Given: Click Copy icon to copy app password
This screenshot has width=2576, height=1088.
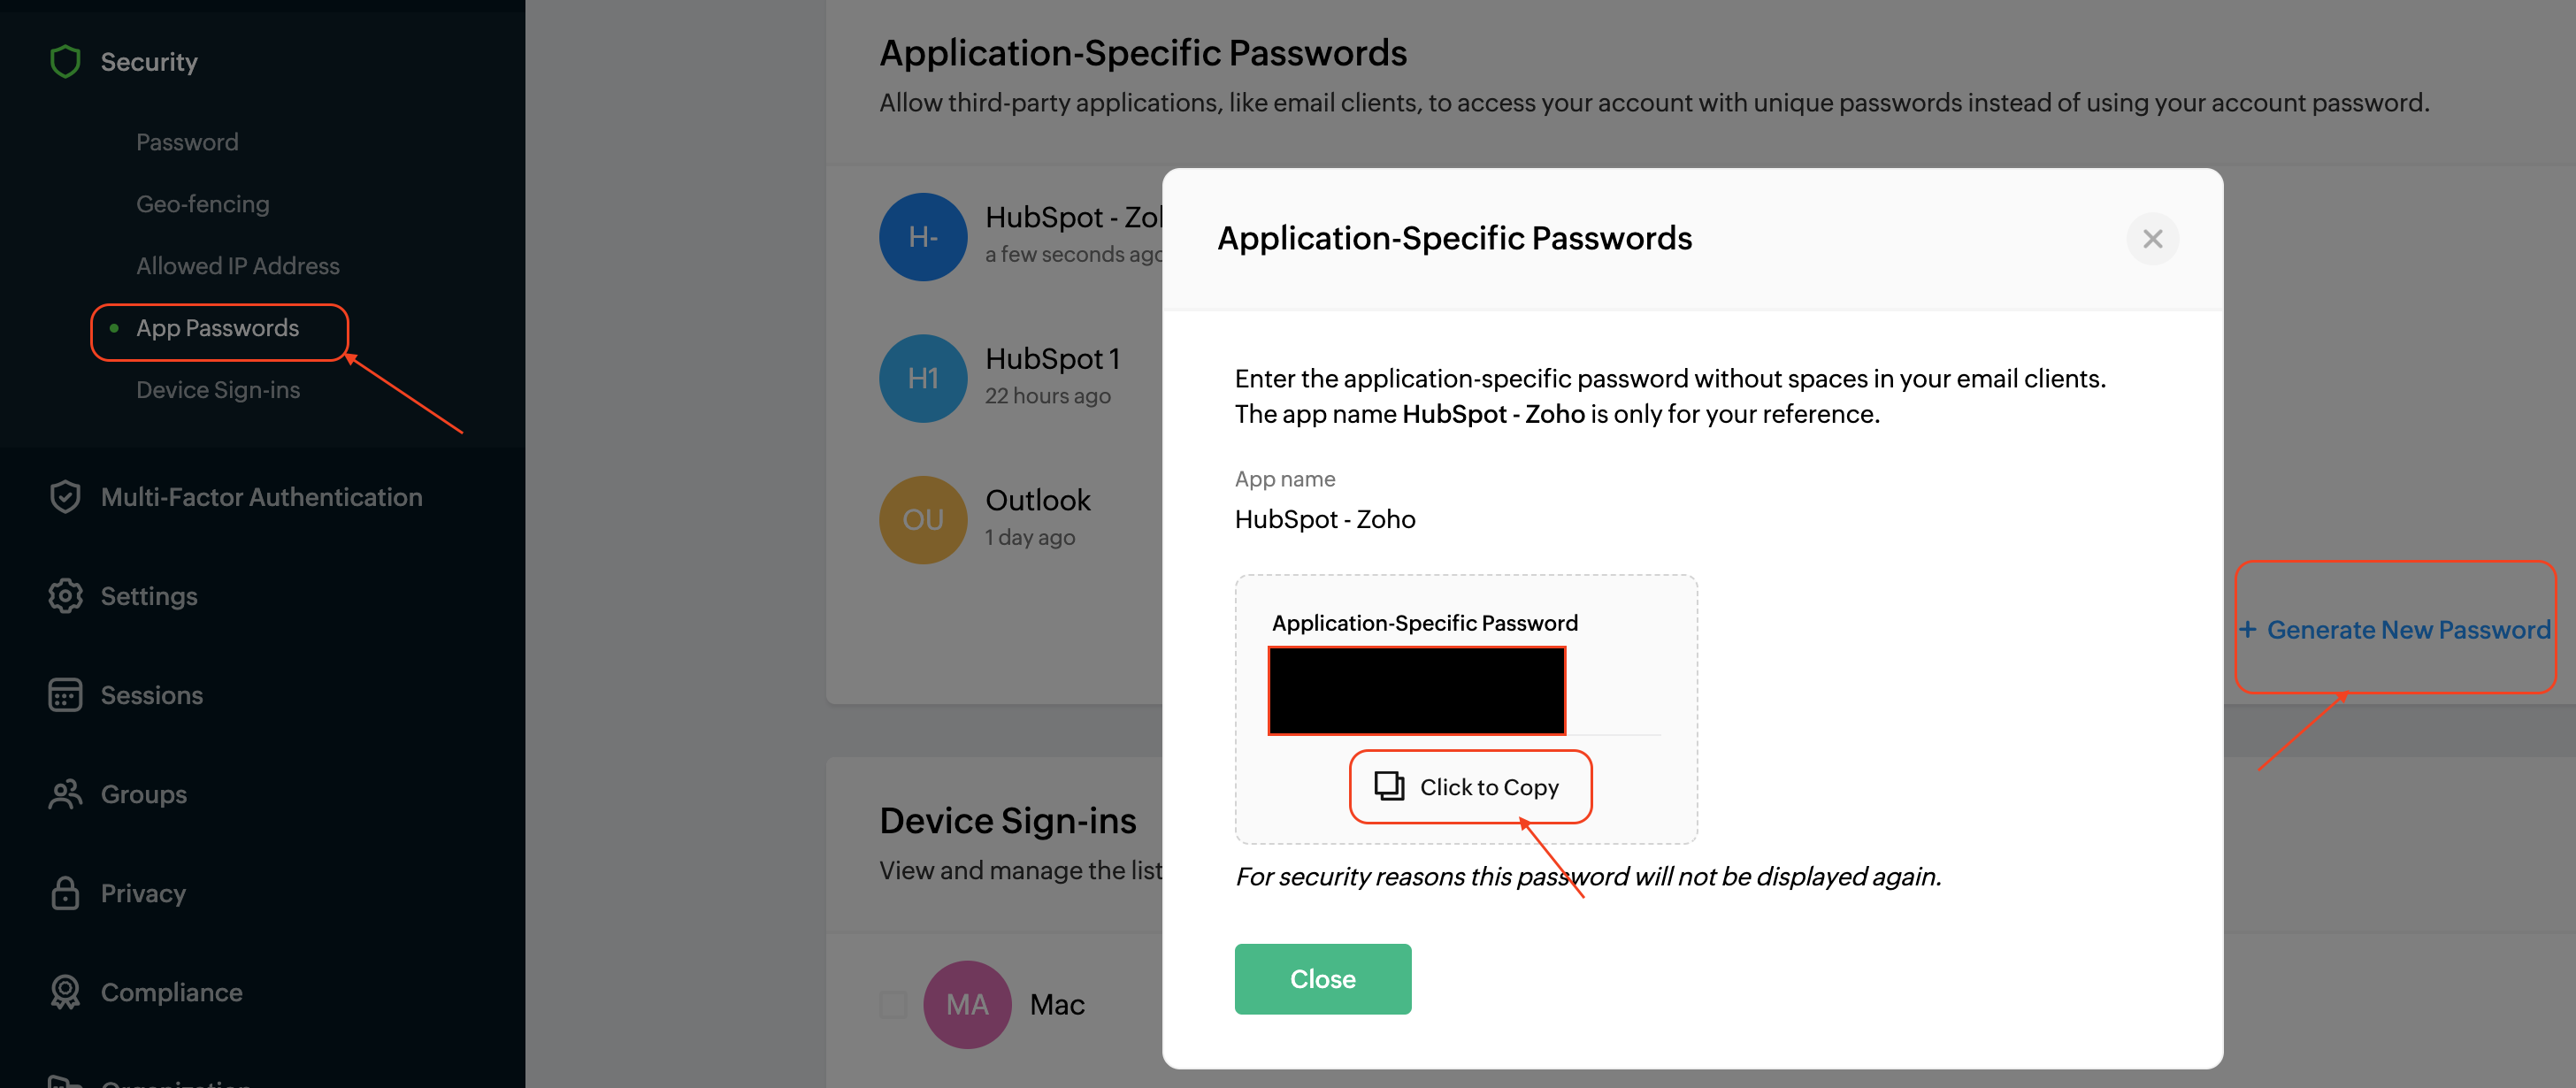Looking at the screenshot, I should (x=1388, y=785).
